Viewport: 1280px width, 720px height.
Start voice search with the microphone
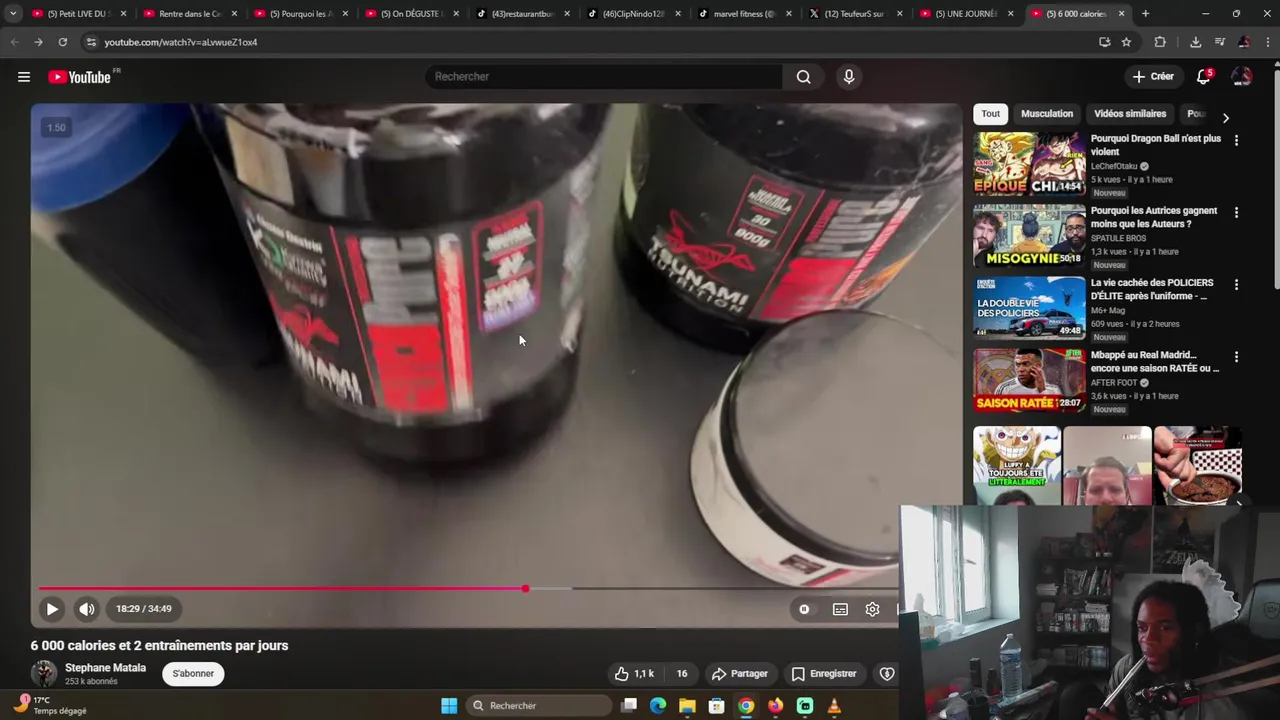pos(849,77)
